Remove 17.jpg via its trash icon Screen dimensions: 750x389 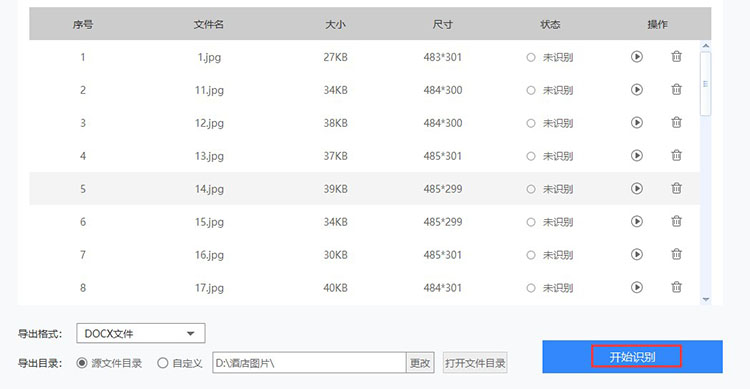pos(676,288)
